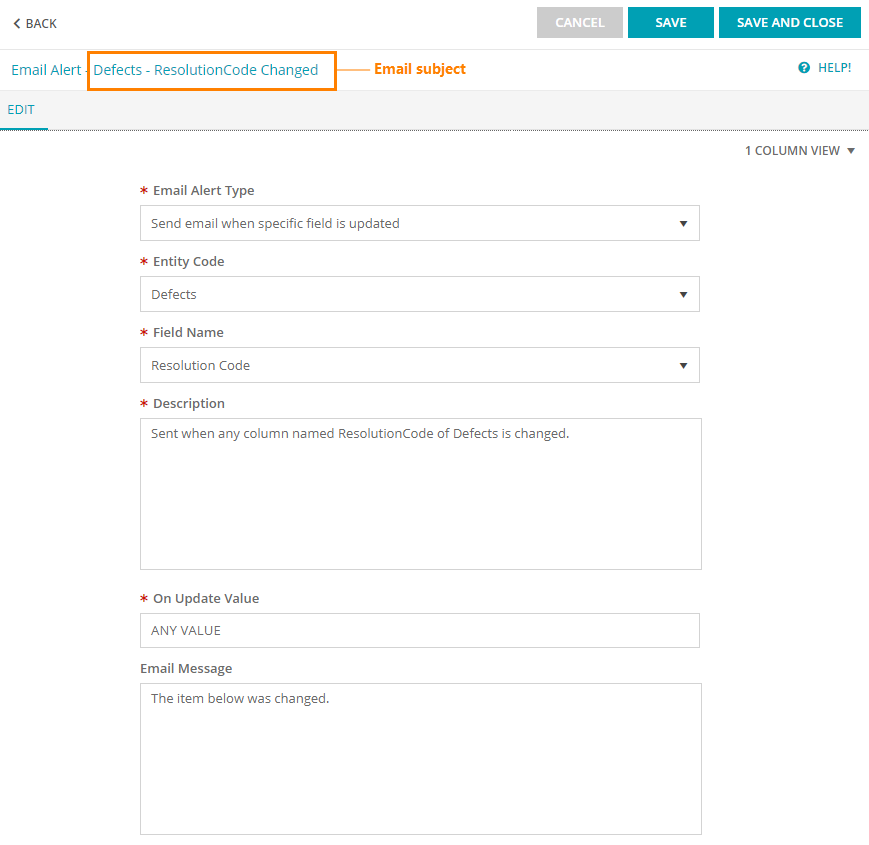Click the SAVE button
This screenshot has height=845, width=869.
(x=670, y=23)
